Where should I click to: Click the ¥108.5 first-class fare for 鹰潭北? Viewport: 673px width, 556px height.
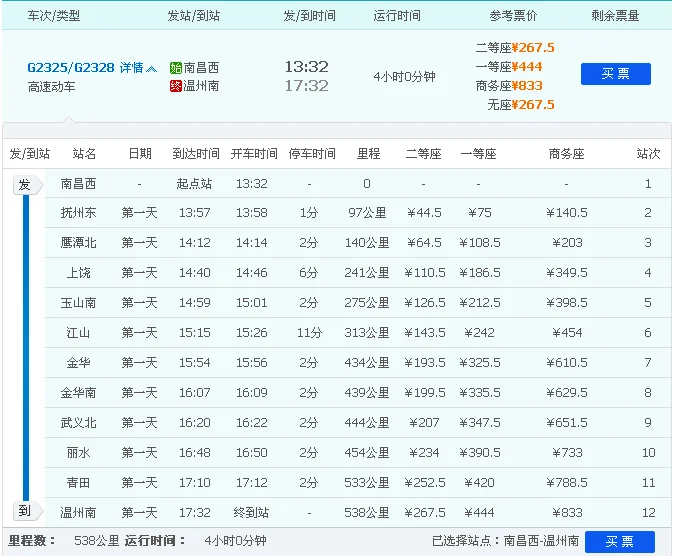479,243
